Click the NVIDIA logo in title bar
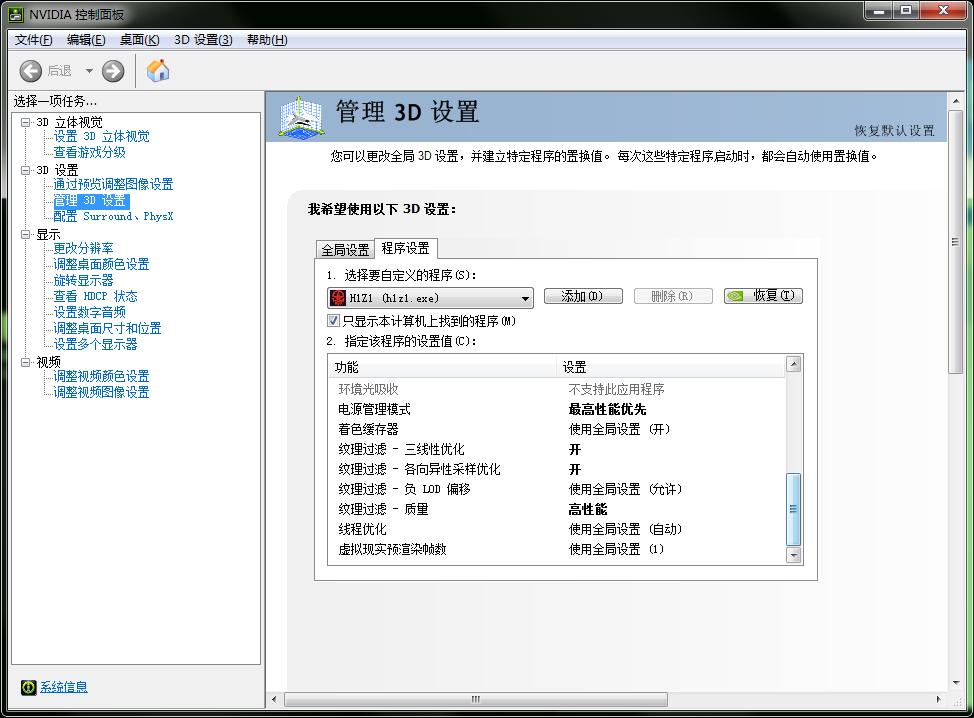 (12, 13)
